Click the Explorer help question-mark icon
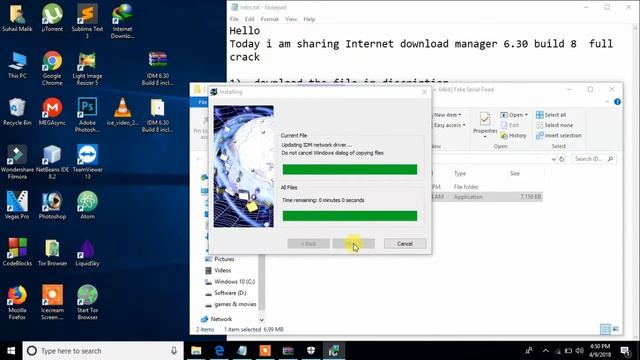The height and width of the screenshot is (360, 640). [617, 102]
